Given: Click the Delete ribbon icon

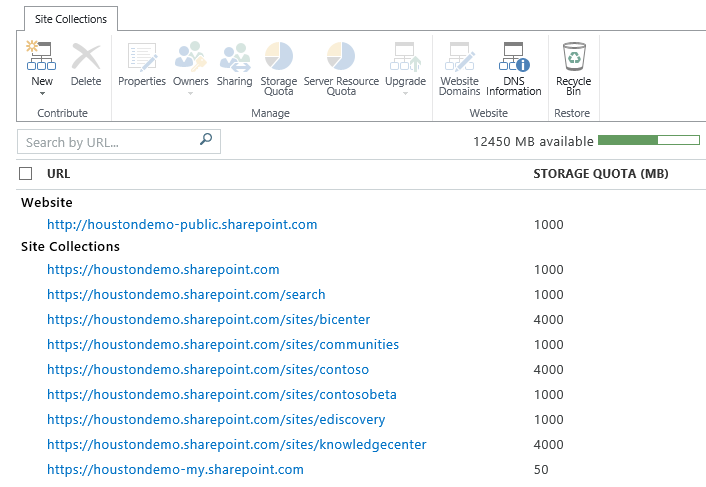Looking at the screenshot, I should (86, 56).
